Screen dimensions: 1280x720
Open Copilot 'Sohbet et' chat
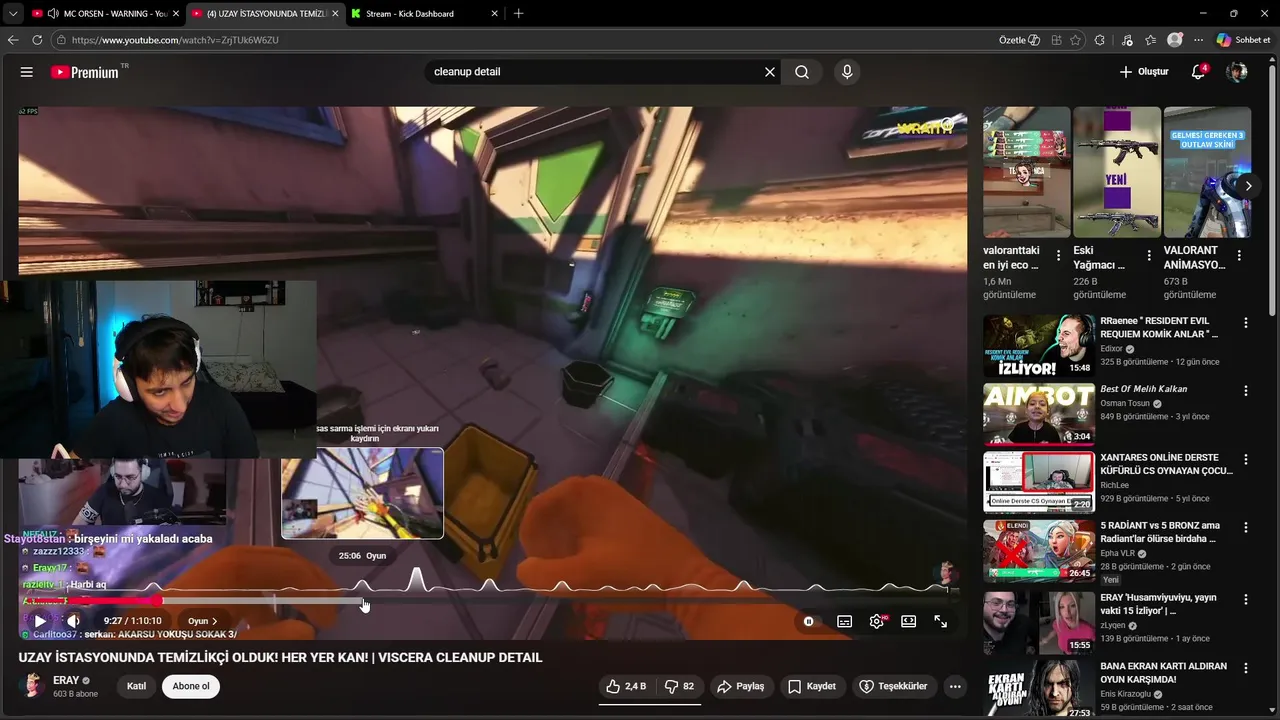click(x=1243, y=40)
